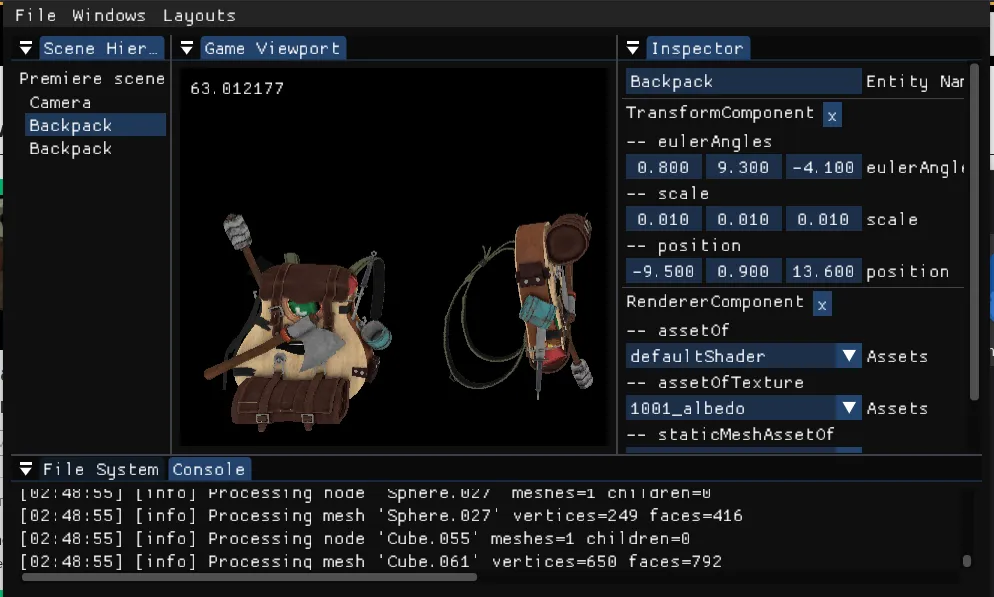Click the Backpack entity name field

point(743,82)
